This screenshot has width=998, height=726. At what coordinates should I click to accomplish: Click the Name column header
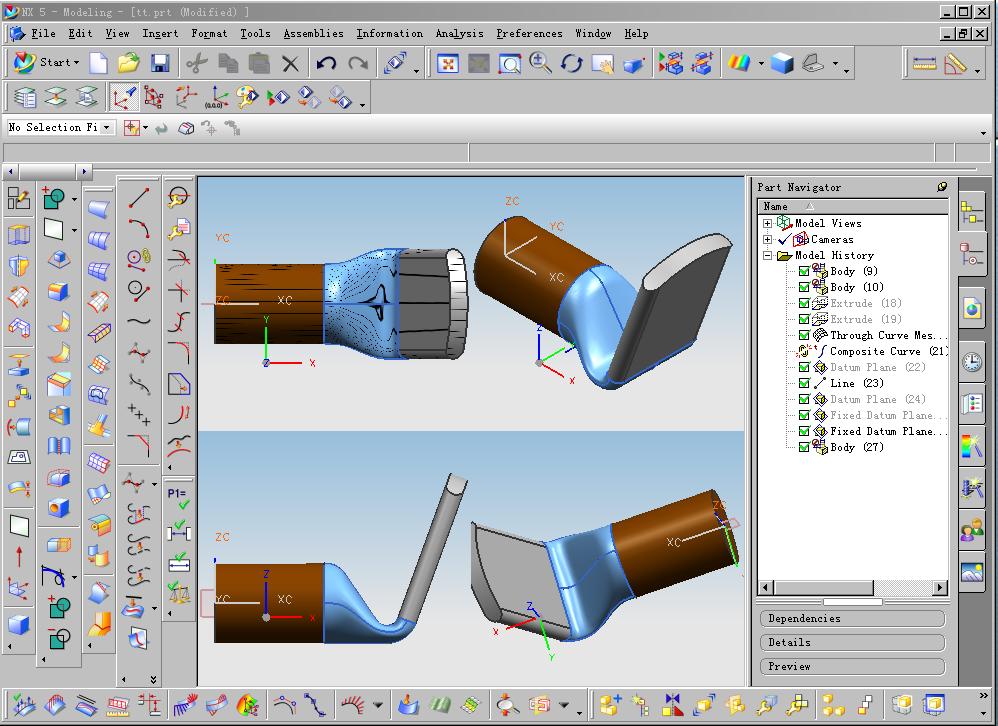(x=776, y=206)
